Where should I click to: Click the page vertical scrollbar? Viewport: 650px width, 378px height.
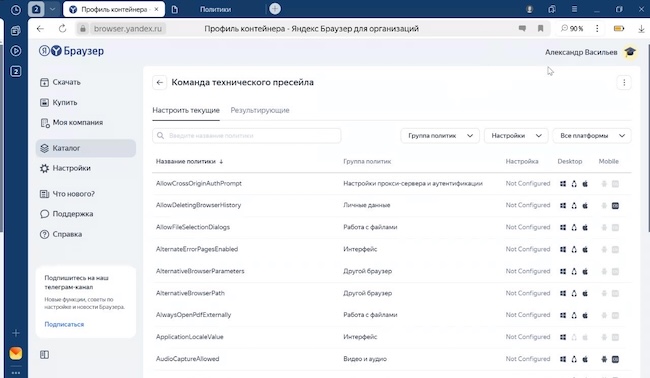point(648,137)
